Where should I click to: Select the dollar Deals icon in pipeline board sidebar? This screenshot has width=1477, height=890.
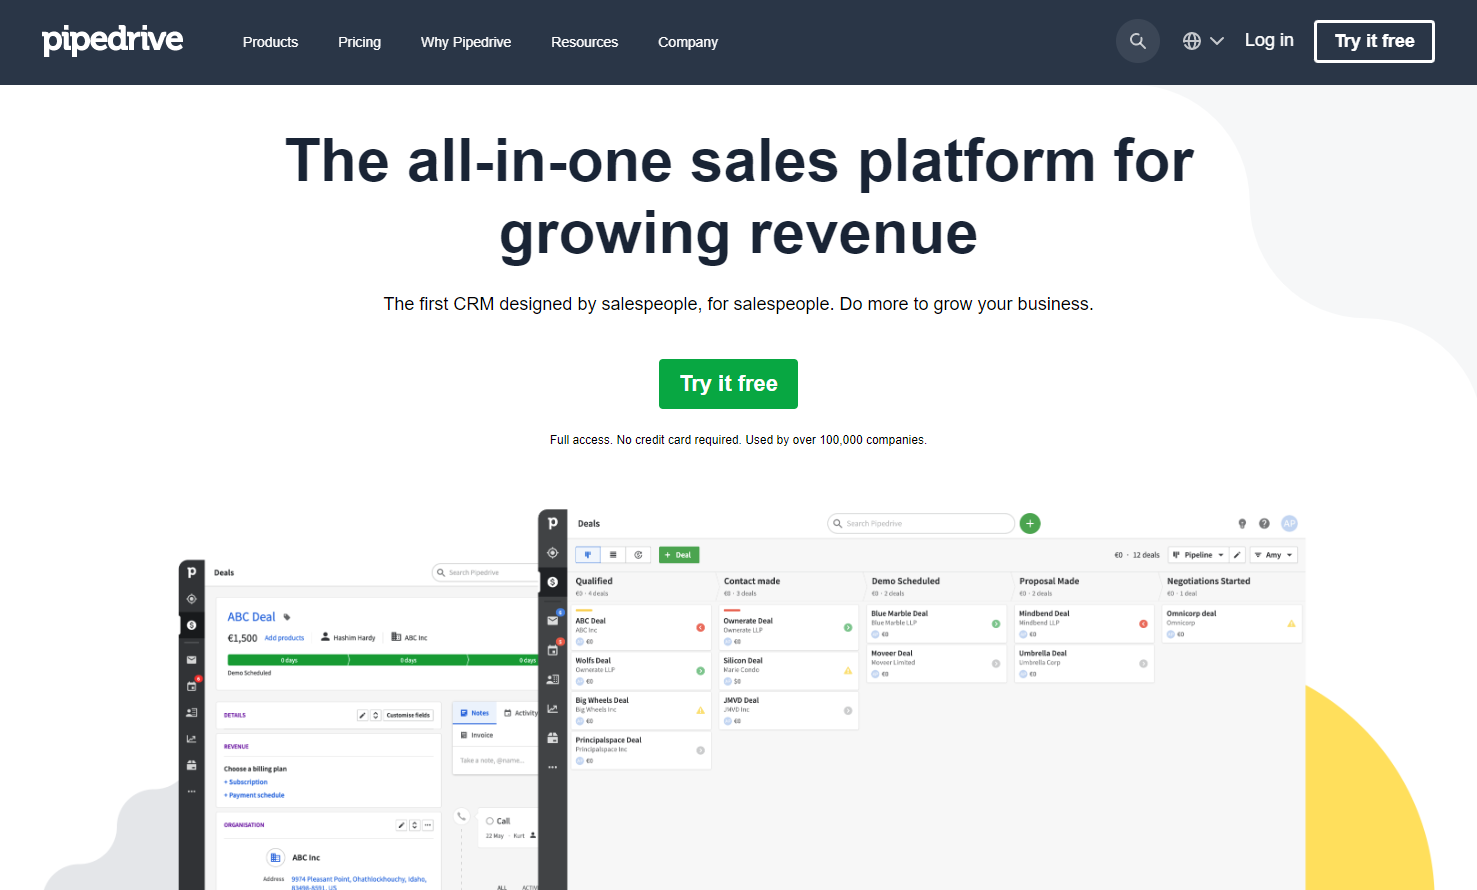[x=552, y=582]
